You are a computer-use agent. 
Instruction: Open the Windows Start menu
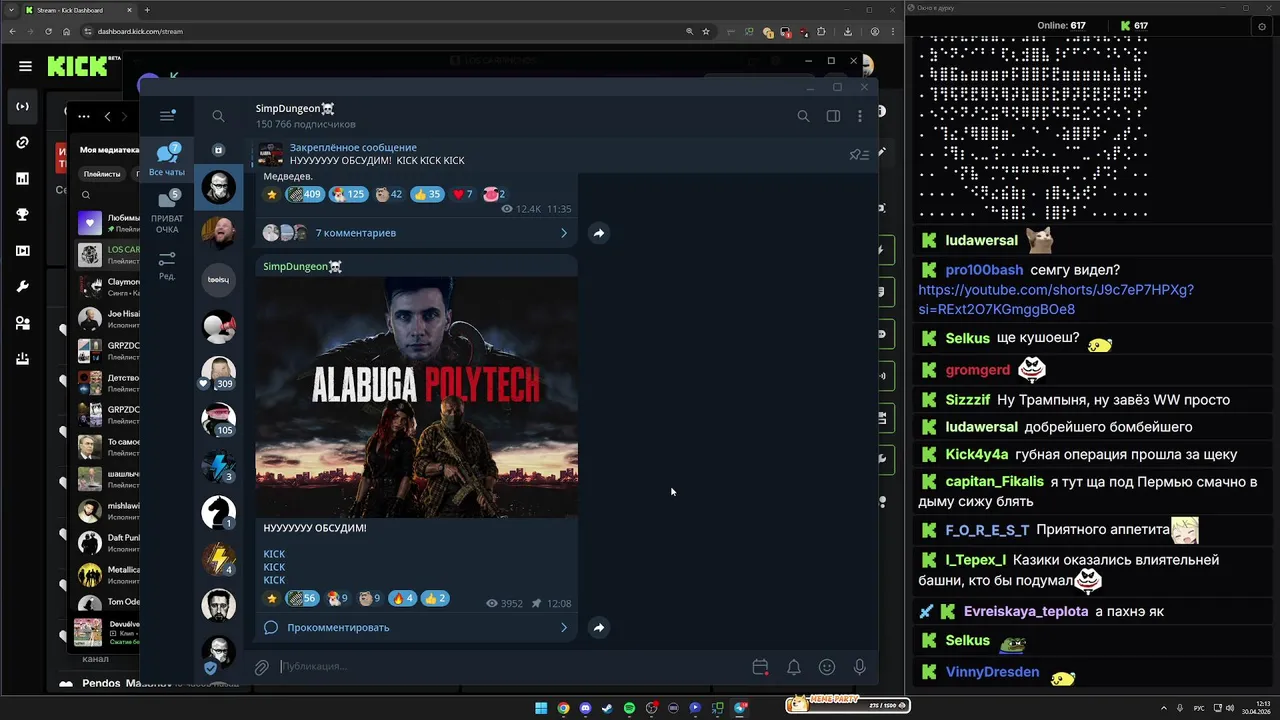tap(541, 708)
